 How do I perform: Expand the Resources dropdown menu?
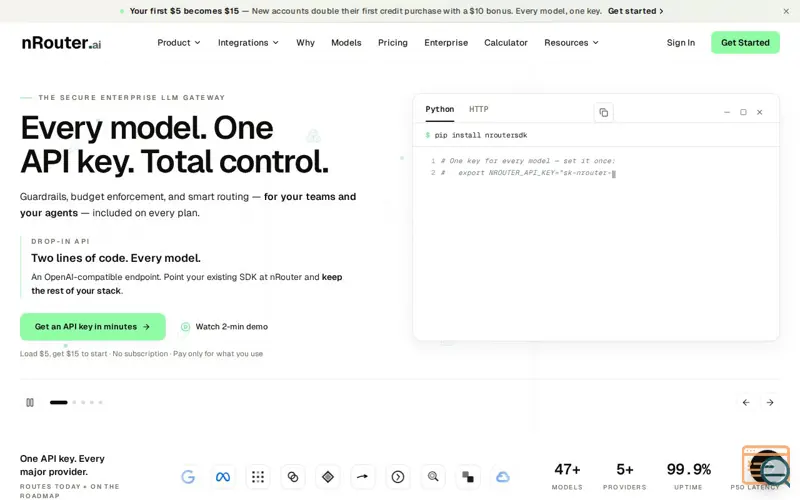click(x=571, y=43)
